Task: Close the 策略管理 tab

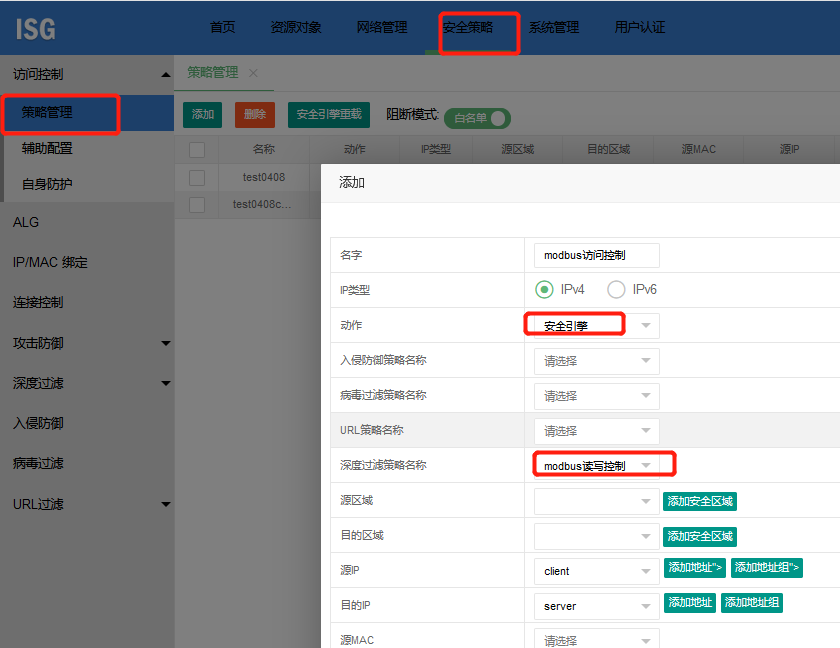Action: [253, 73]
